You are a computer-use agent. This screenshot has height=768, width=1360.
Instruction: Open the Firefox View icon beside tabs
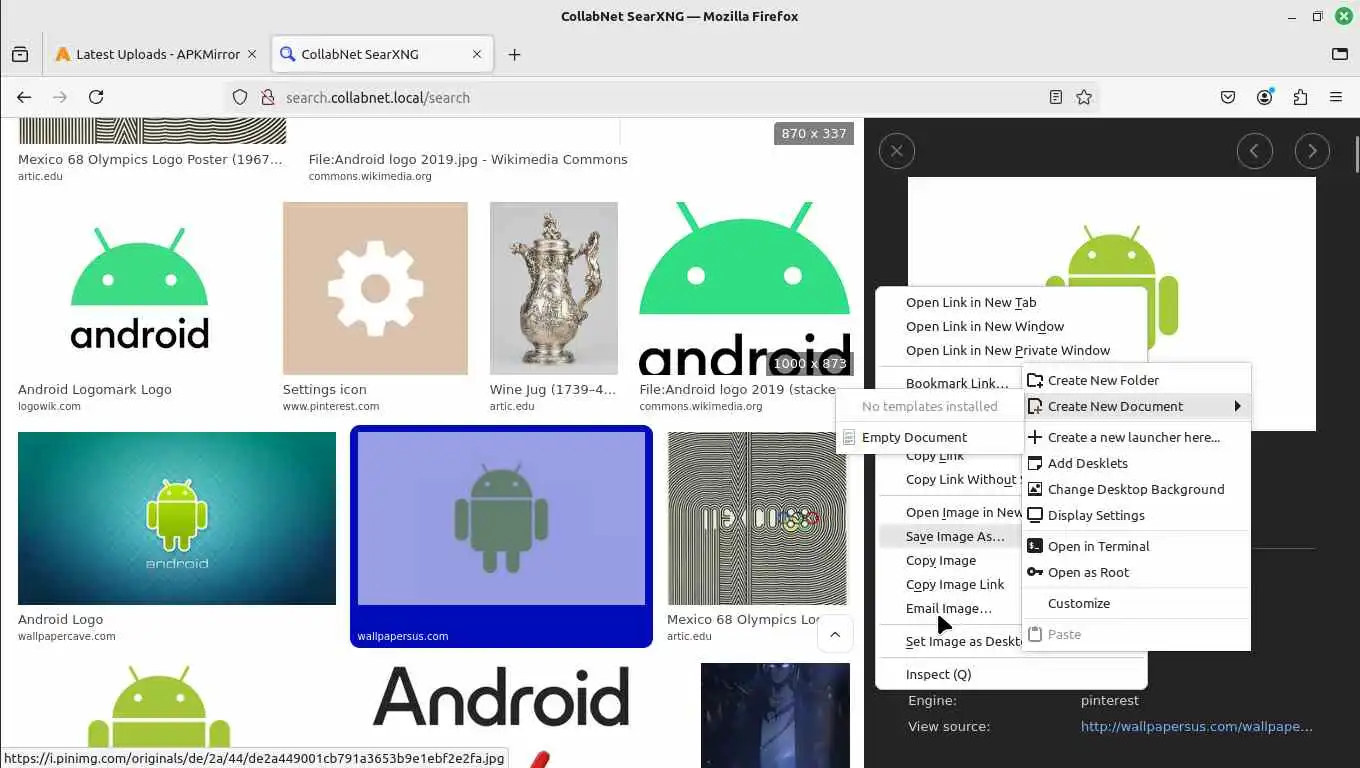coord(20,55)
